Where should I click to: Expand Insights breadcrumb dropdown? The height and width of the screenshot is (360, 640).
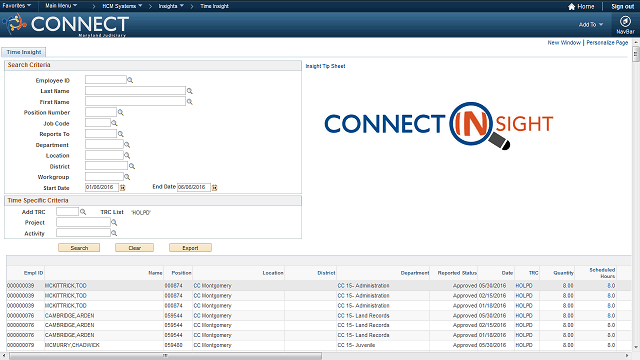[171, 6]
